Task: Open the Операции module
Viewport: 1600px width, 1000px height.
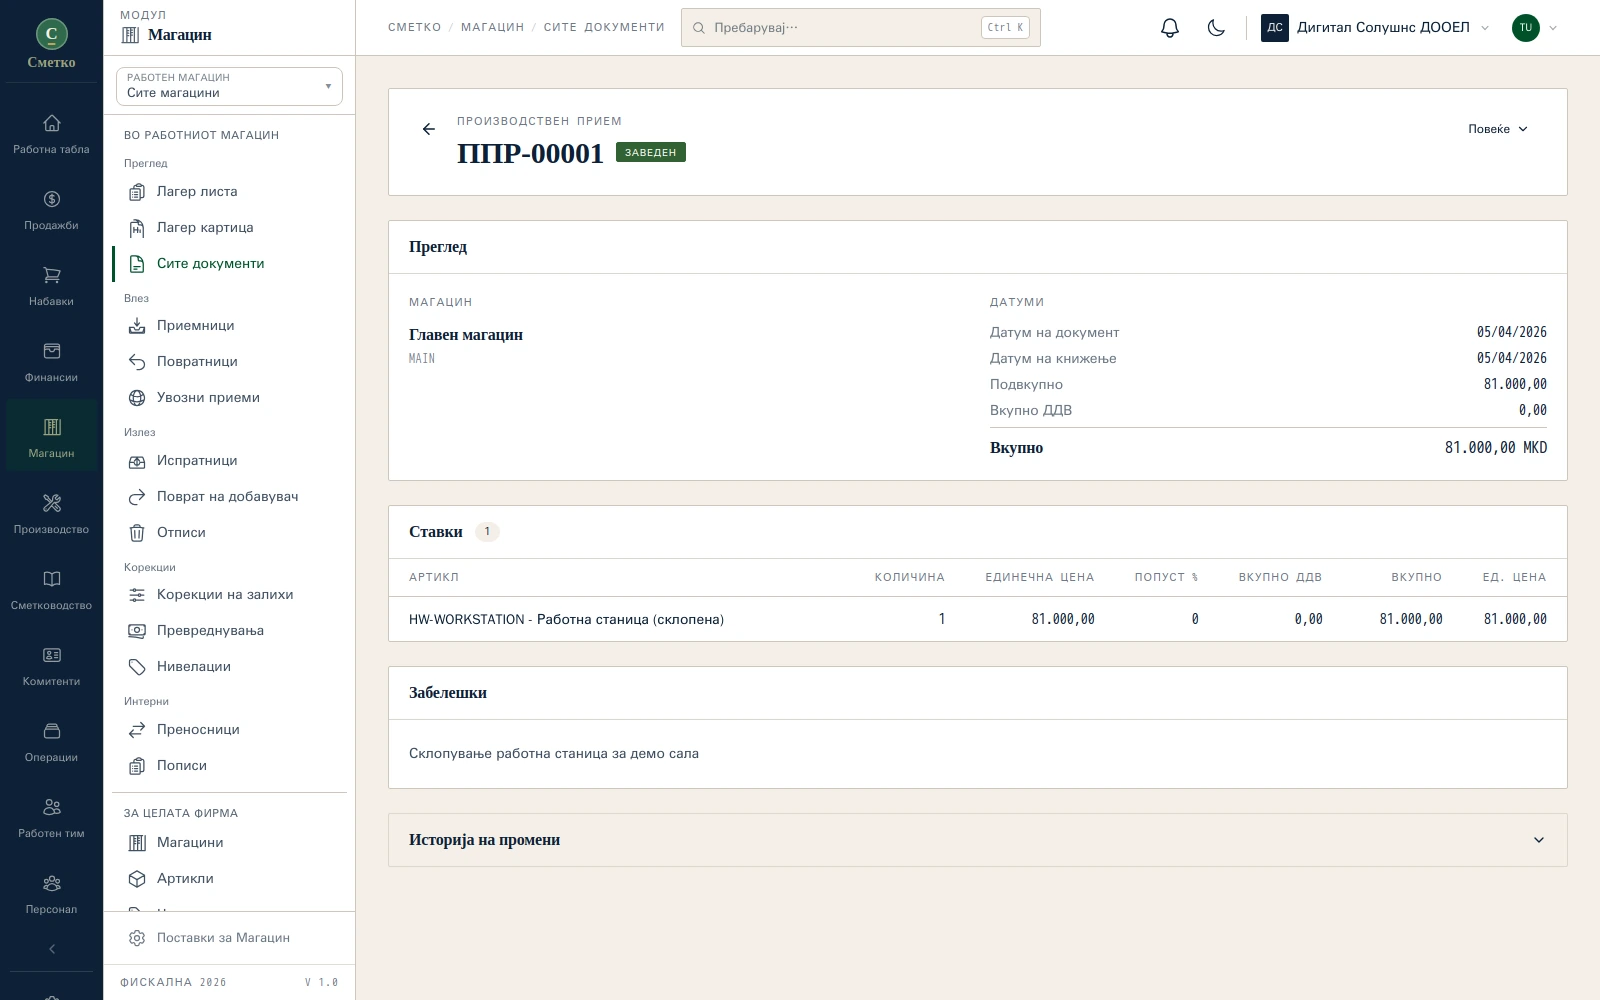Action: coord(51,742)
